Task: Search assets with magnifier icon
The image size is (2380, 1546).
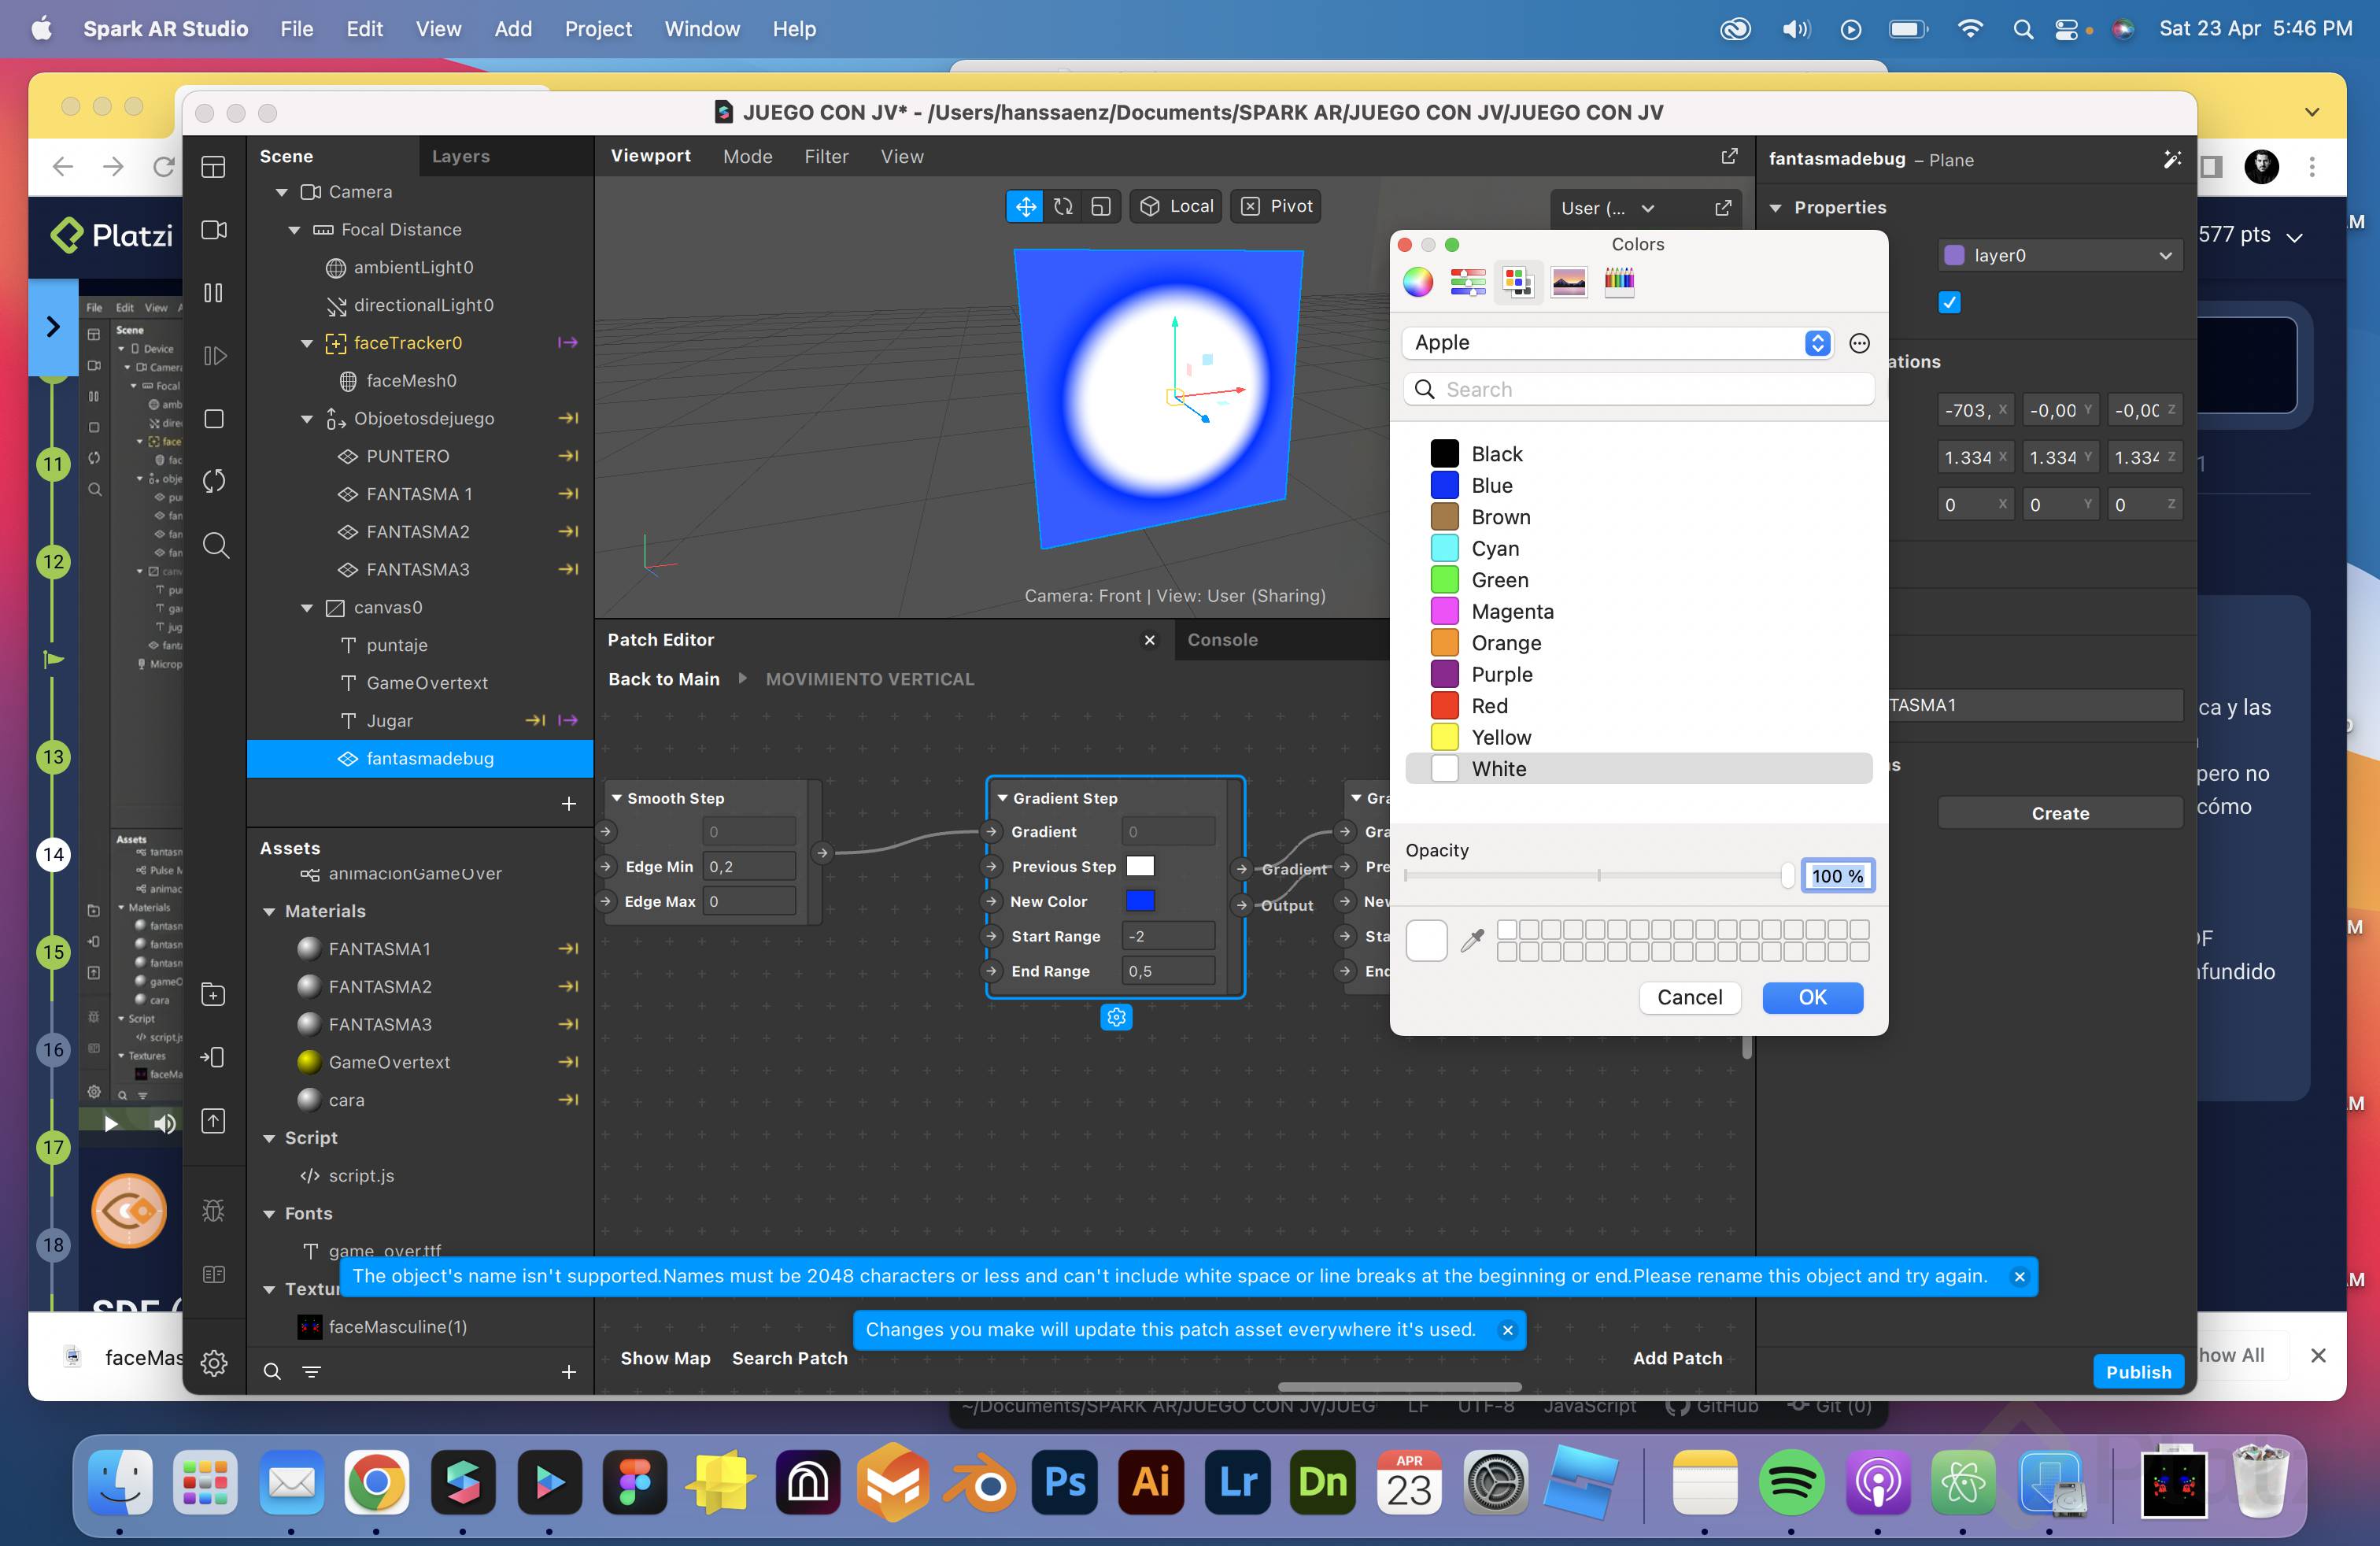Action: 271,1371
